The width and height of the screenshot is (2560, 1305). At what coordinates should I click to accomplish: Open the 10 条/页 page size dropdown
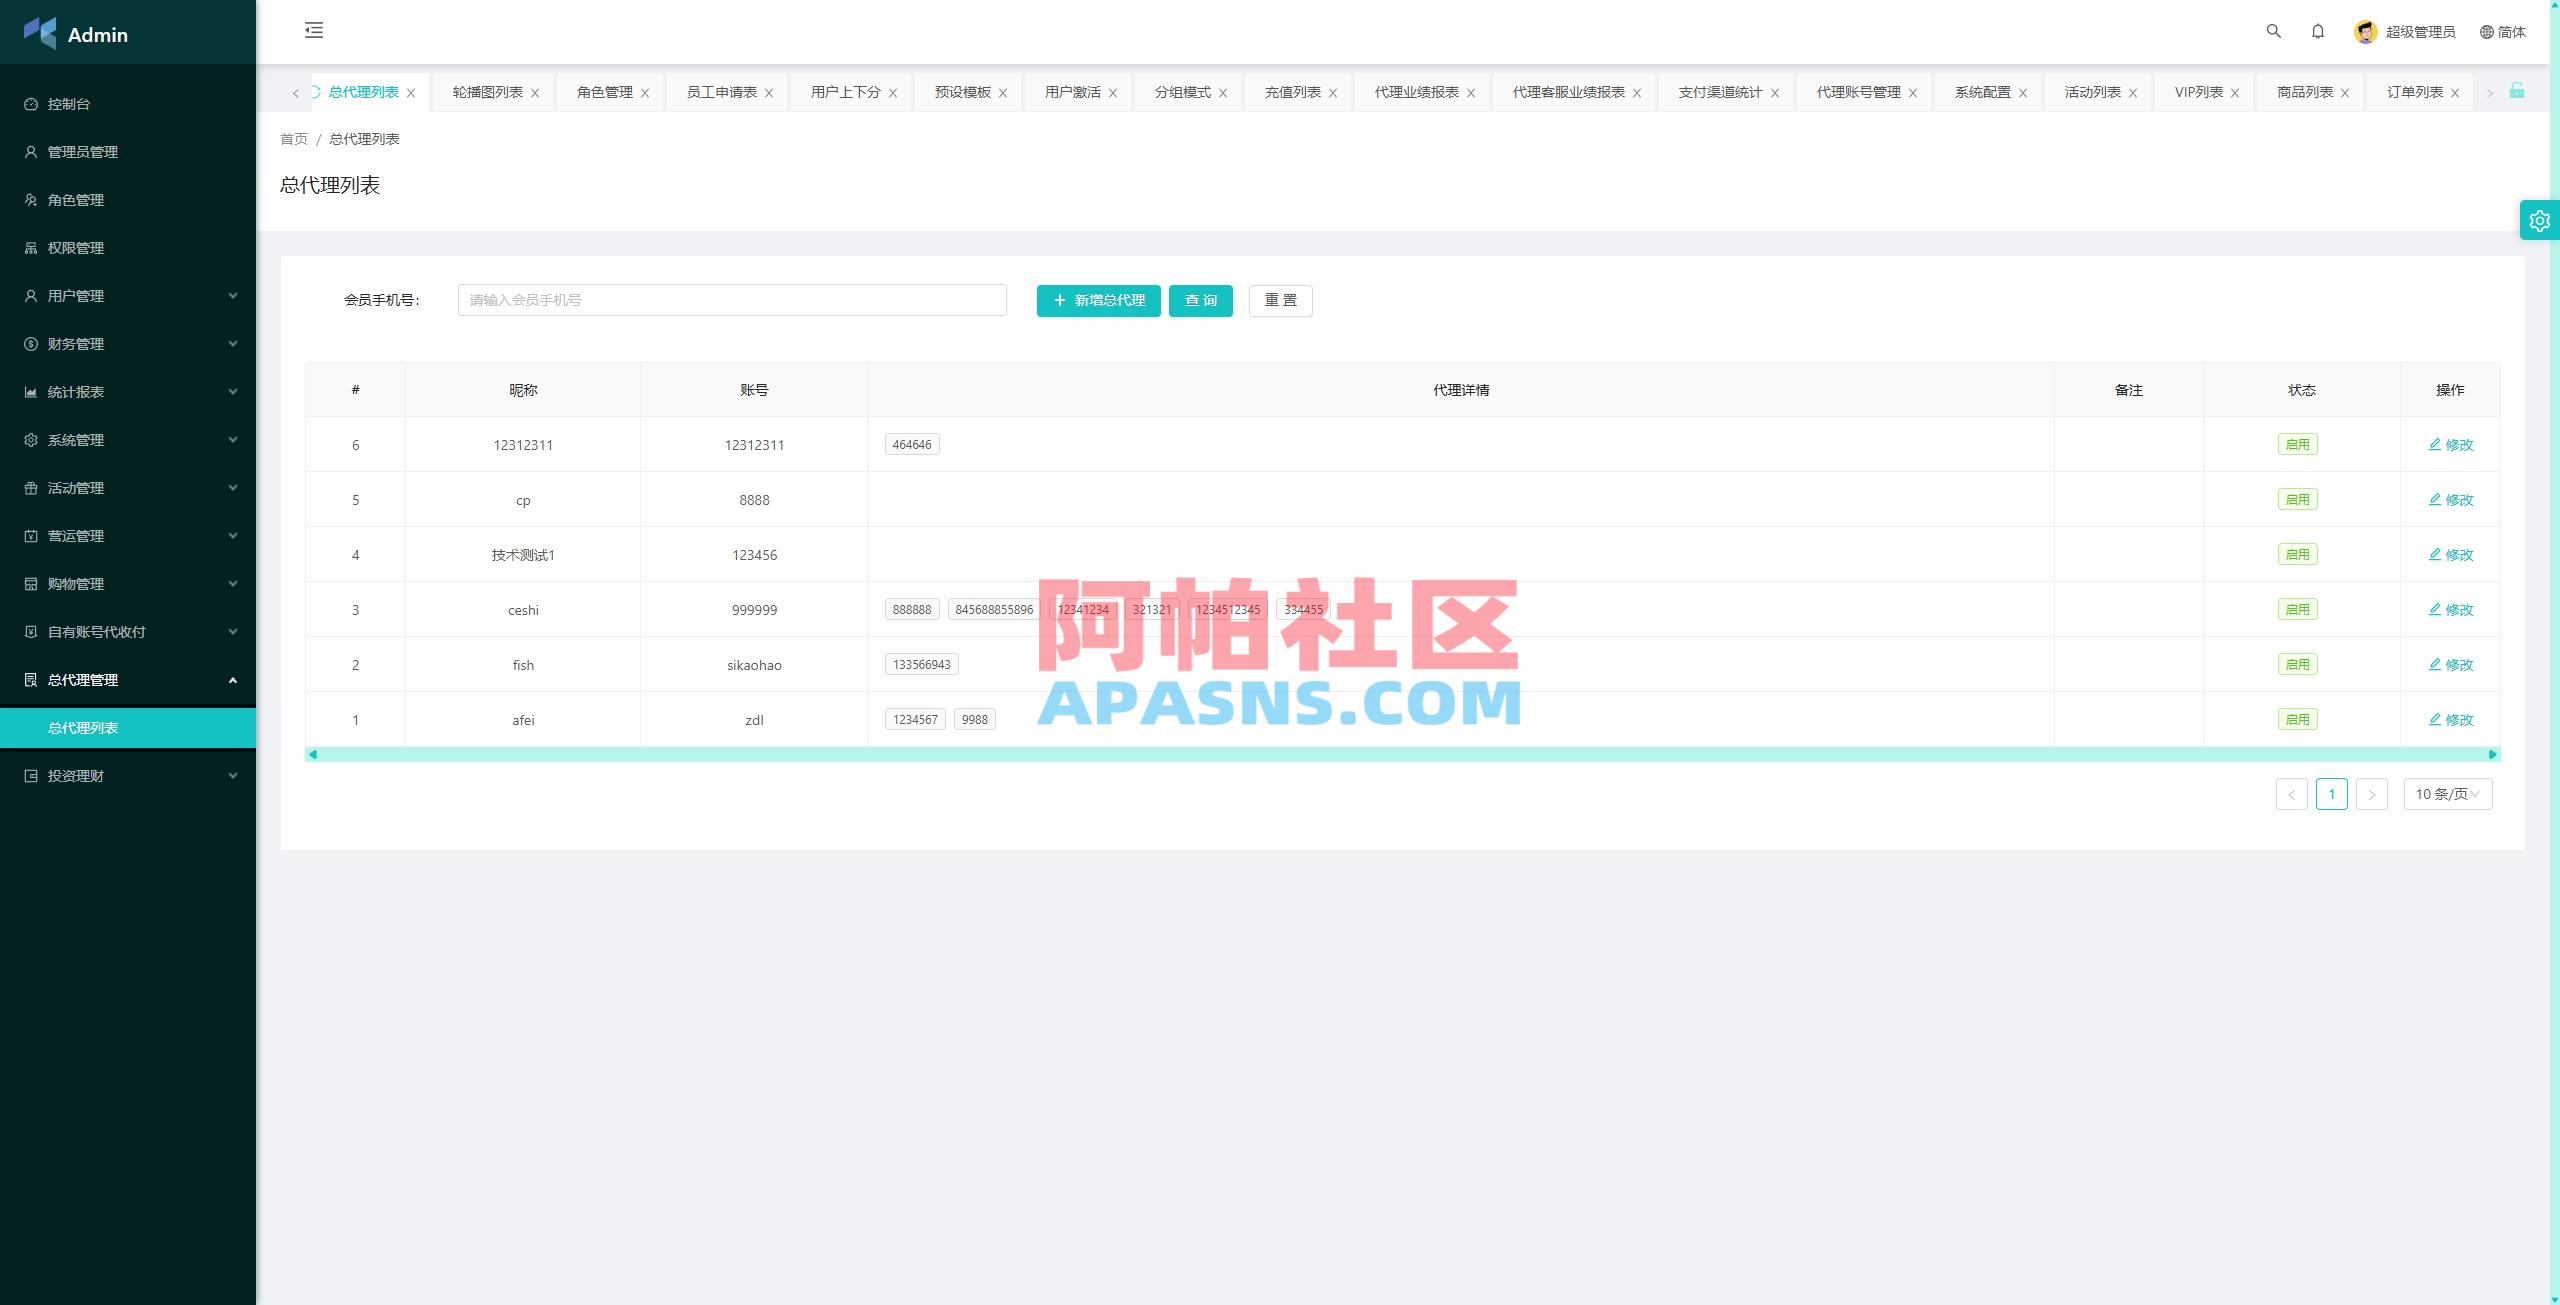click(2446, 793)
